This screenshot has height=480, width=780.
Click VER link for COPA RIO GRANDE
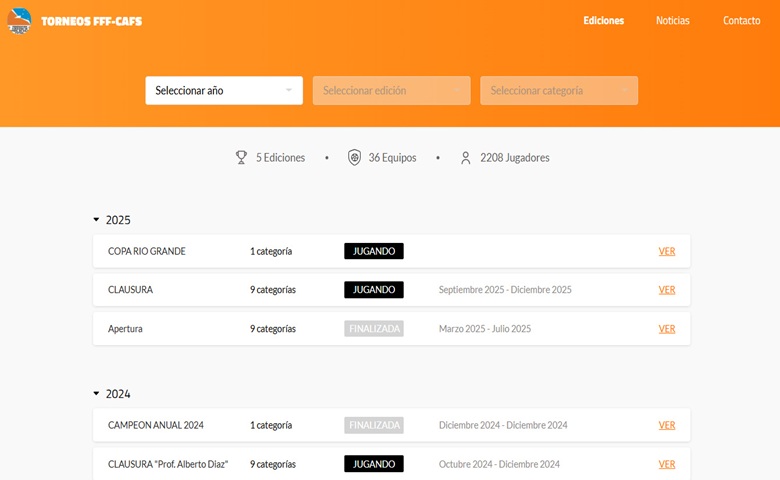pyautogui.click(x=667, y=252)
